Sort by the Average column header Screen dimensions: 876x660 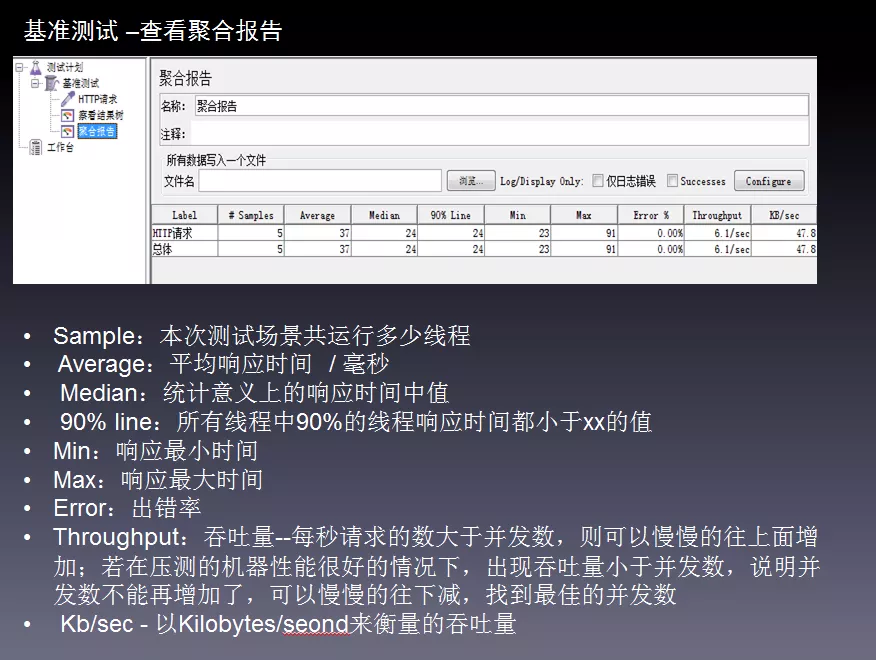[317, 215]
